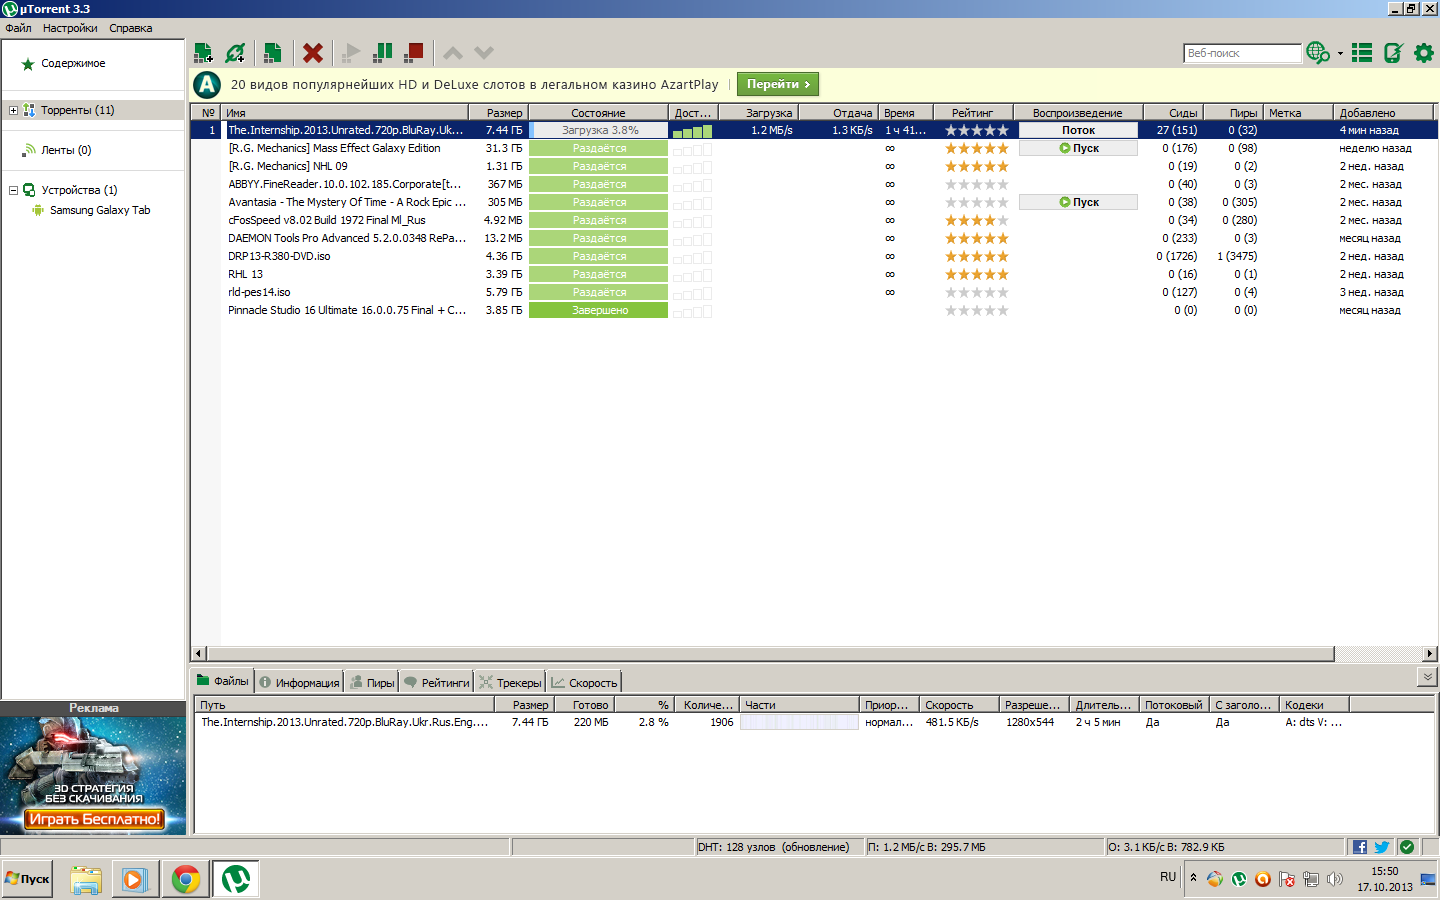This screenshot has width=1440, height=900.
Task: Open the search provider dropdown arrow
Action: click(x=1340, y=54)
